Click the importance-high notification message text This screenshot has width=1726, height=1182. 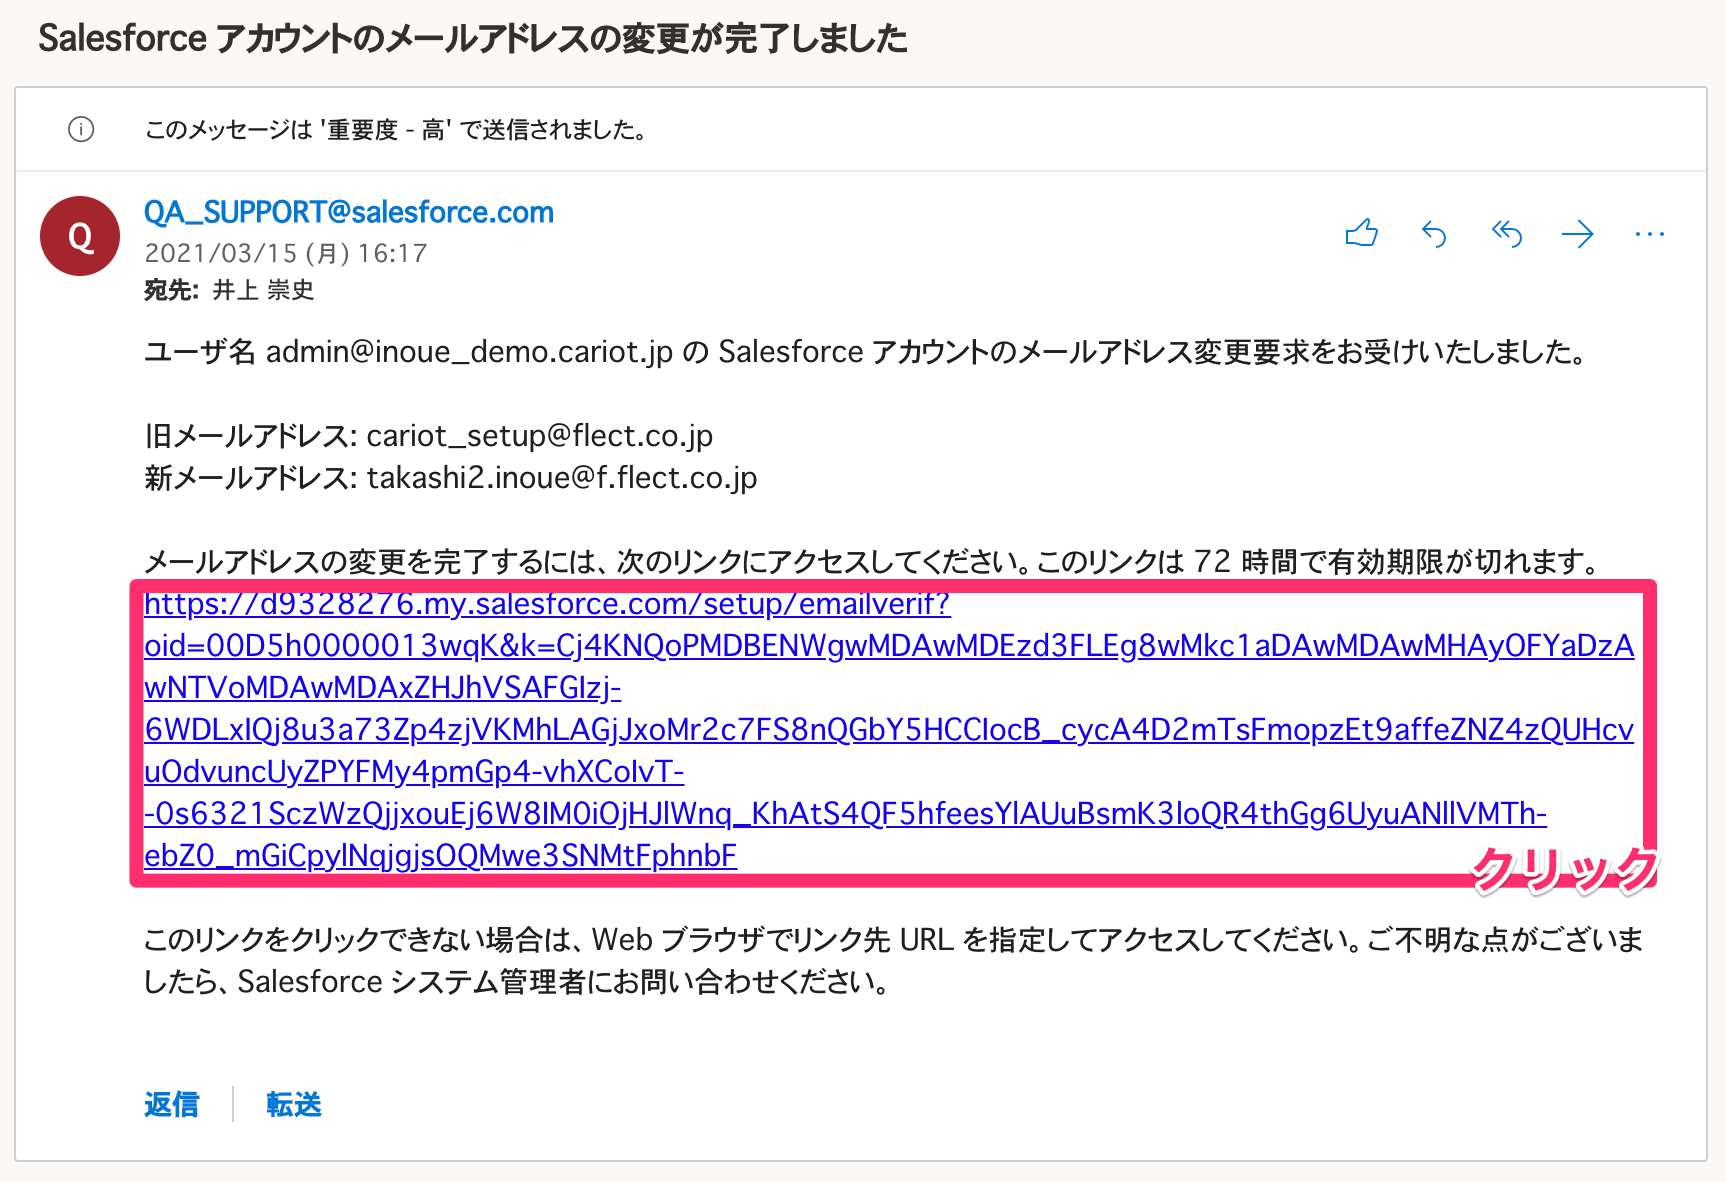395,130
